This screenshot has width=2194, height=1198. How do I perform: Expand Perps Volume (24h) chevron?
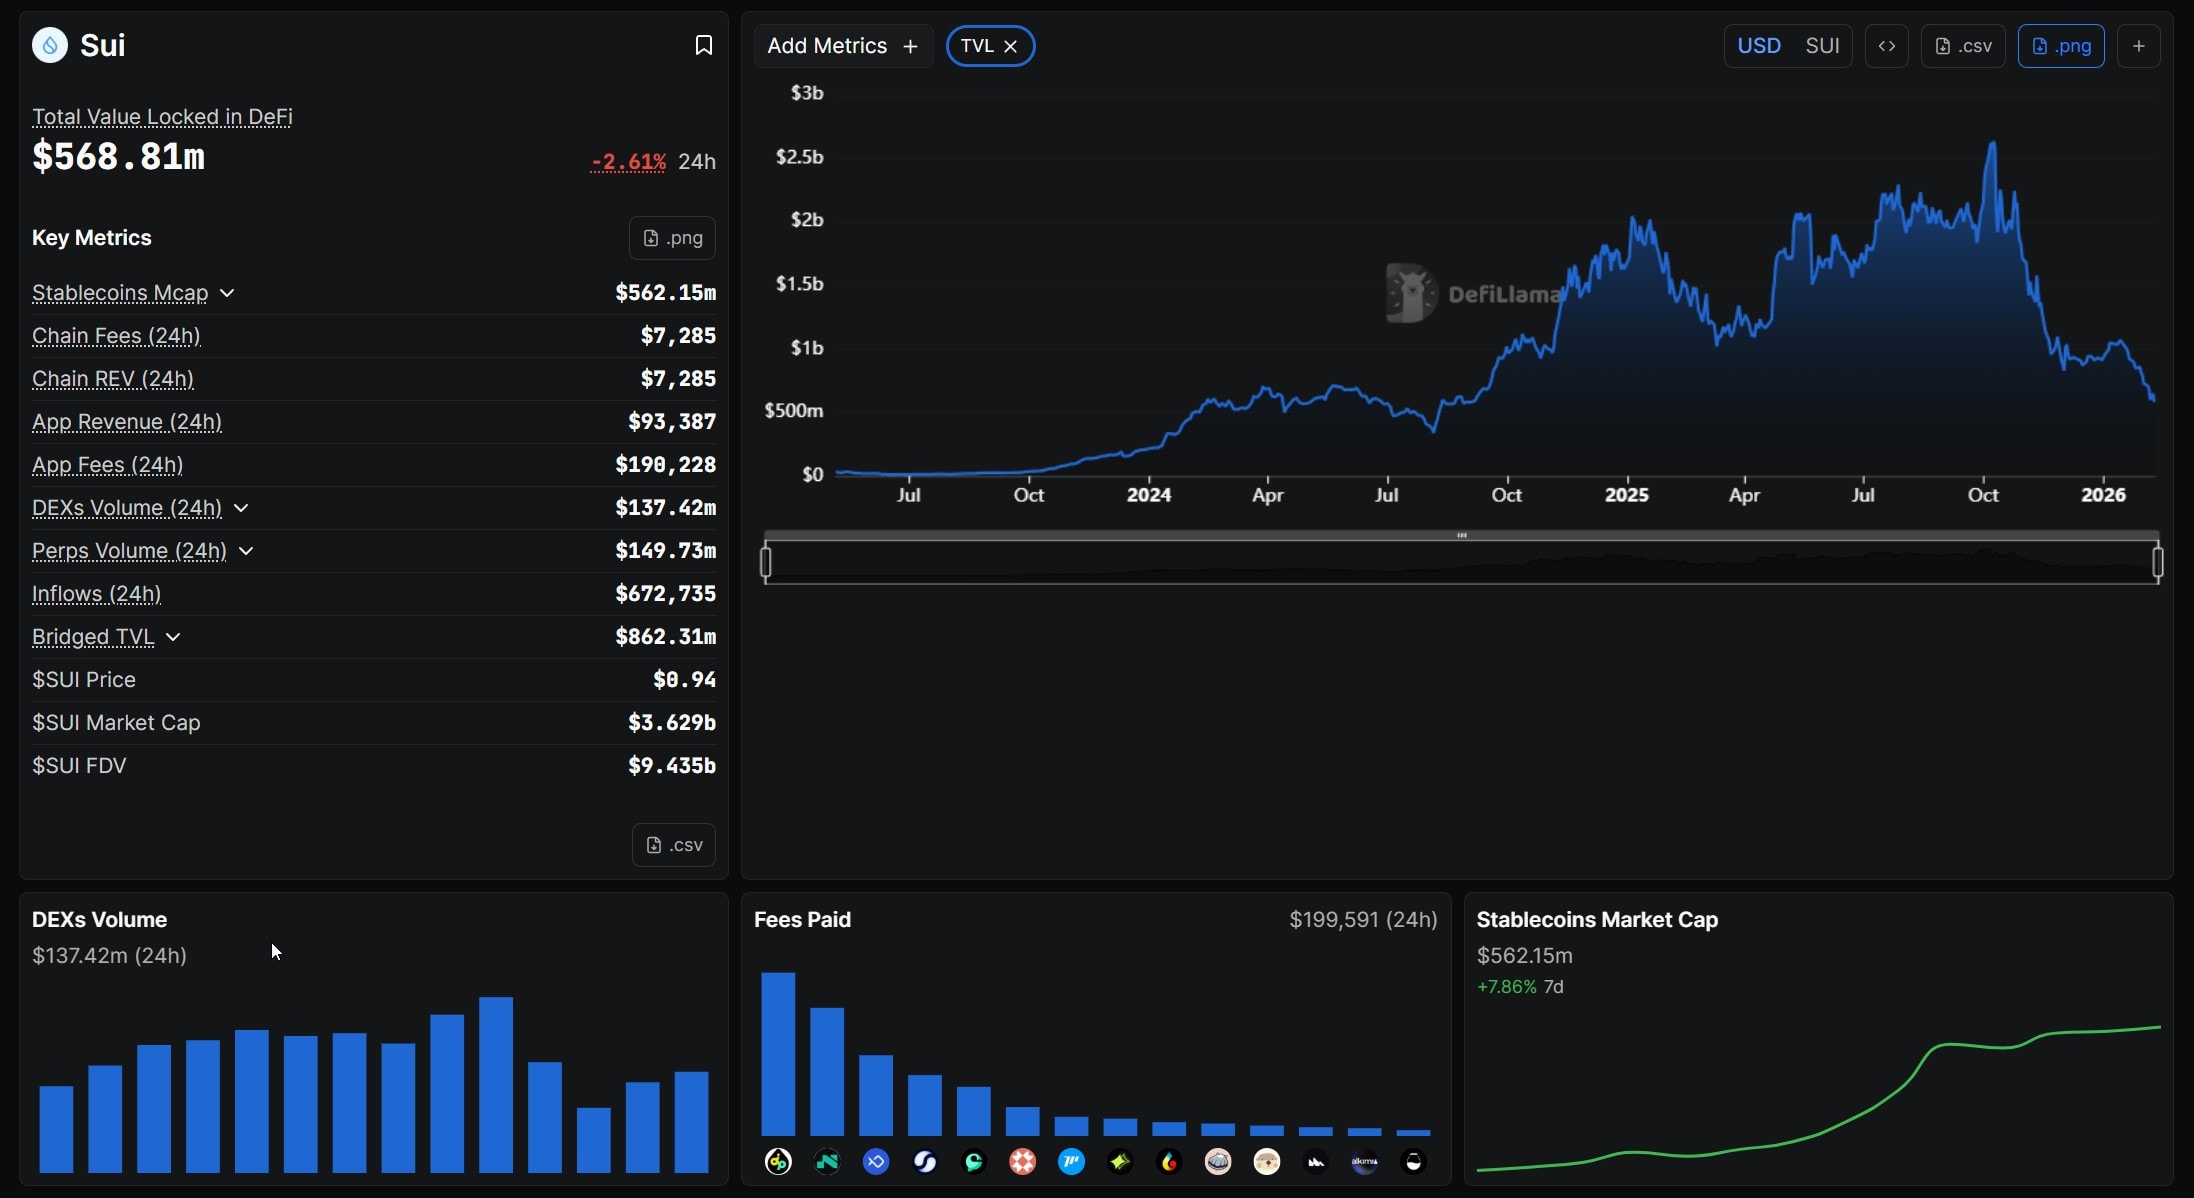click(246, 551)
